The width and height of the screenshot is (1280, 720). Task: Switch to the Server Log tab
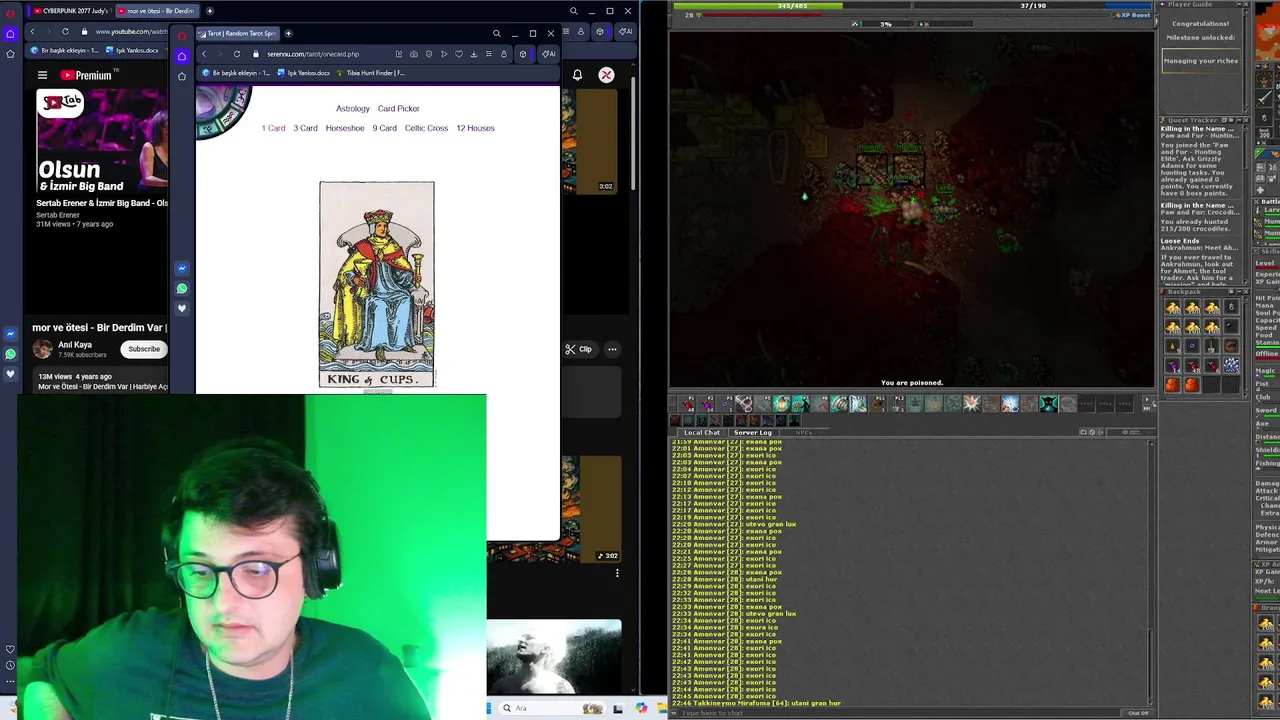(752, 432)
